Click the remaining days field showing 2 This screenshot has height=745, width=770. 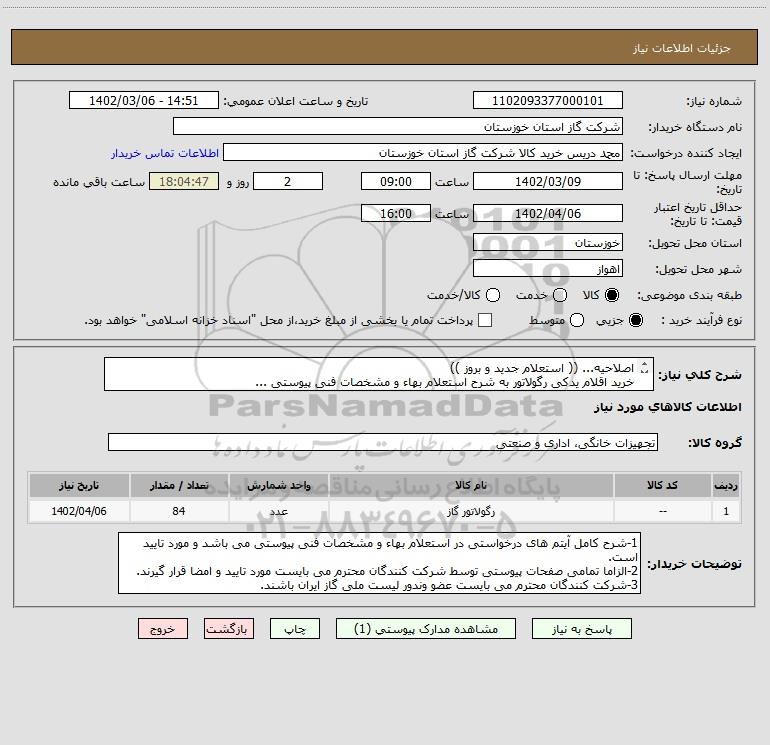(x=288, y=181)
